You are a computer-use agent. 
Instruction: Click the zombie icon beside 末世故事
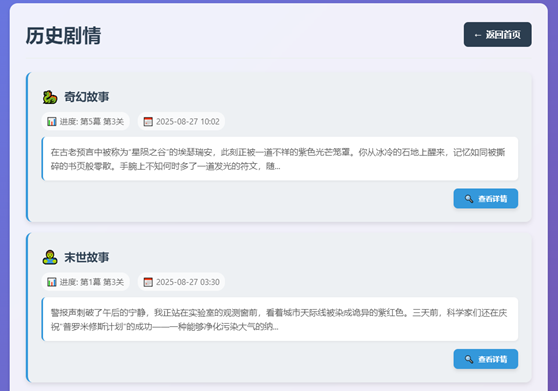(50, 257)
